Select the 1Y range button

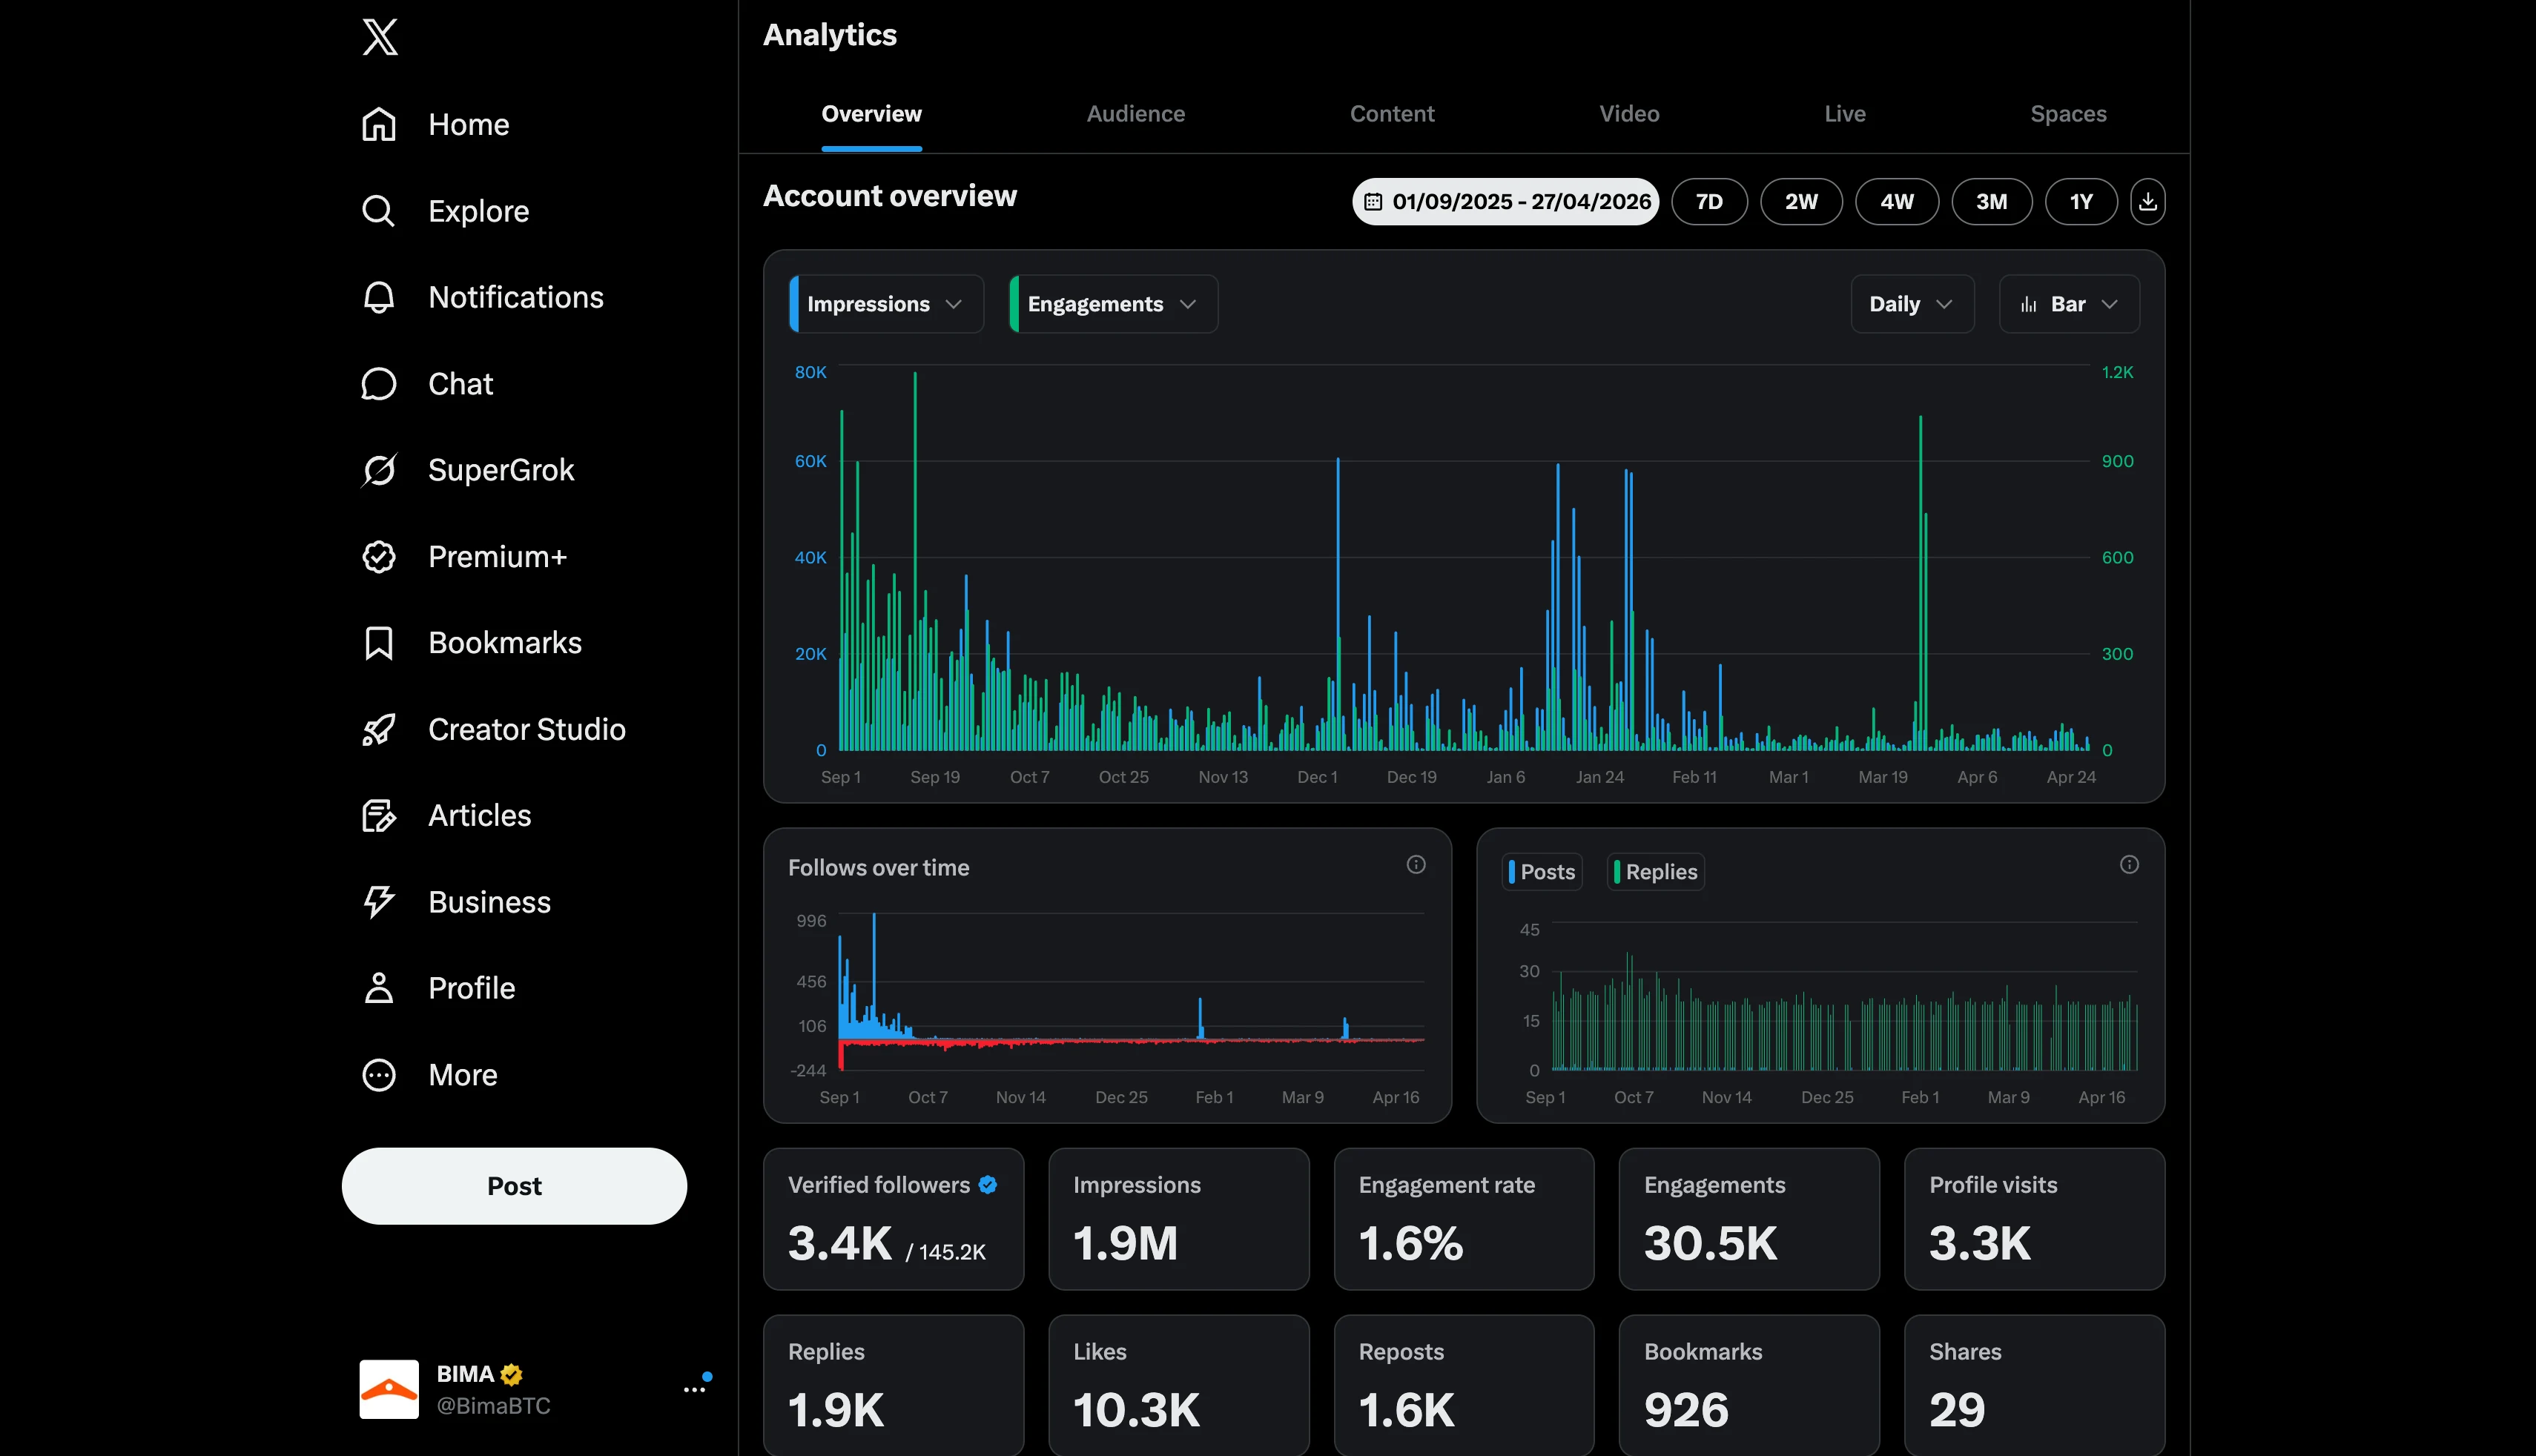tap(2081, 202)
